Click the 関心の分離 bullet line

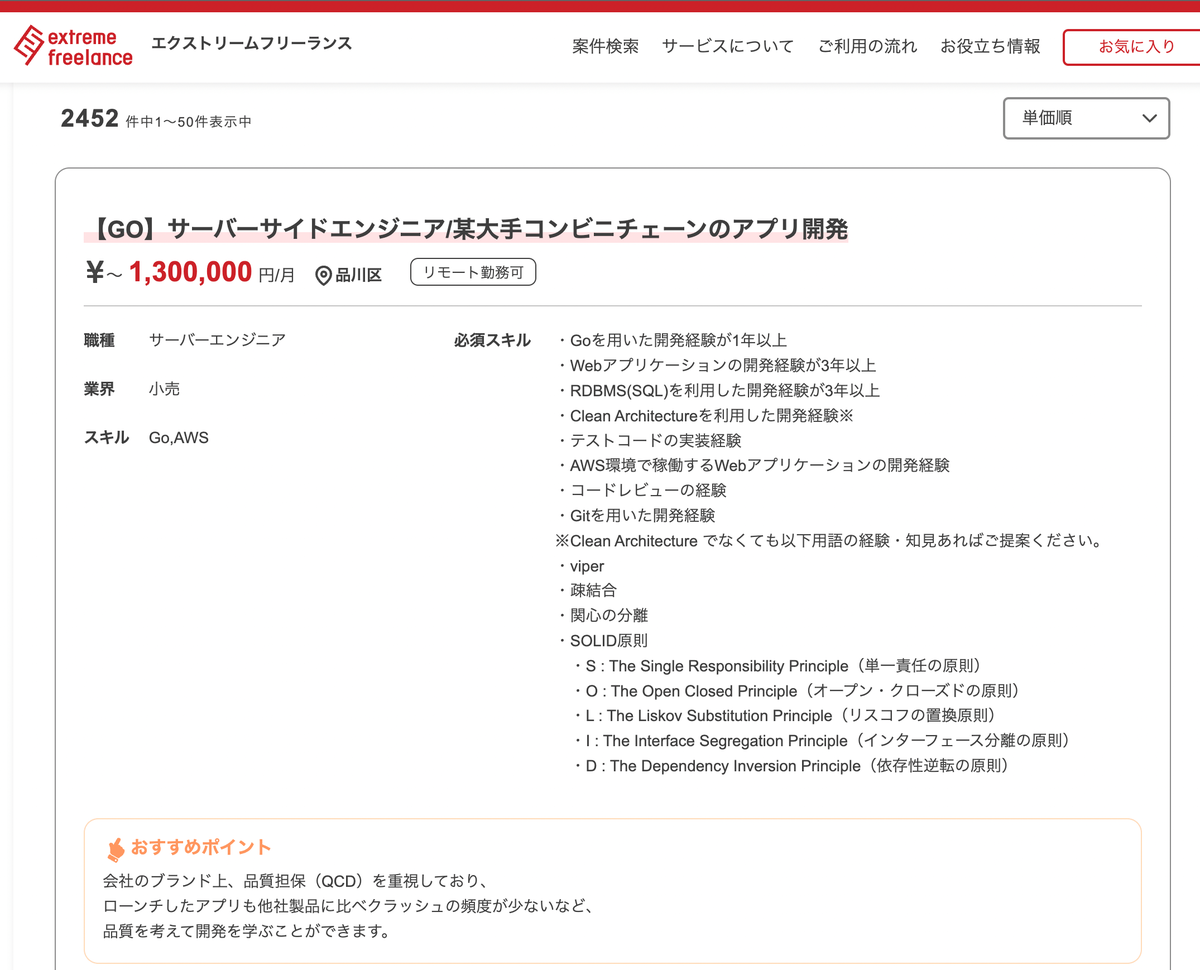click(x=602, y=616)
